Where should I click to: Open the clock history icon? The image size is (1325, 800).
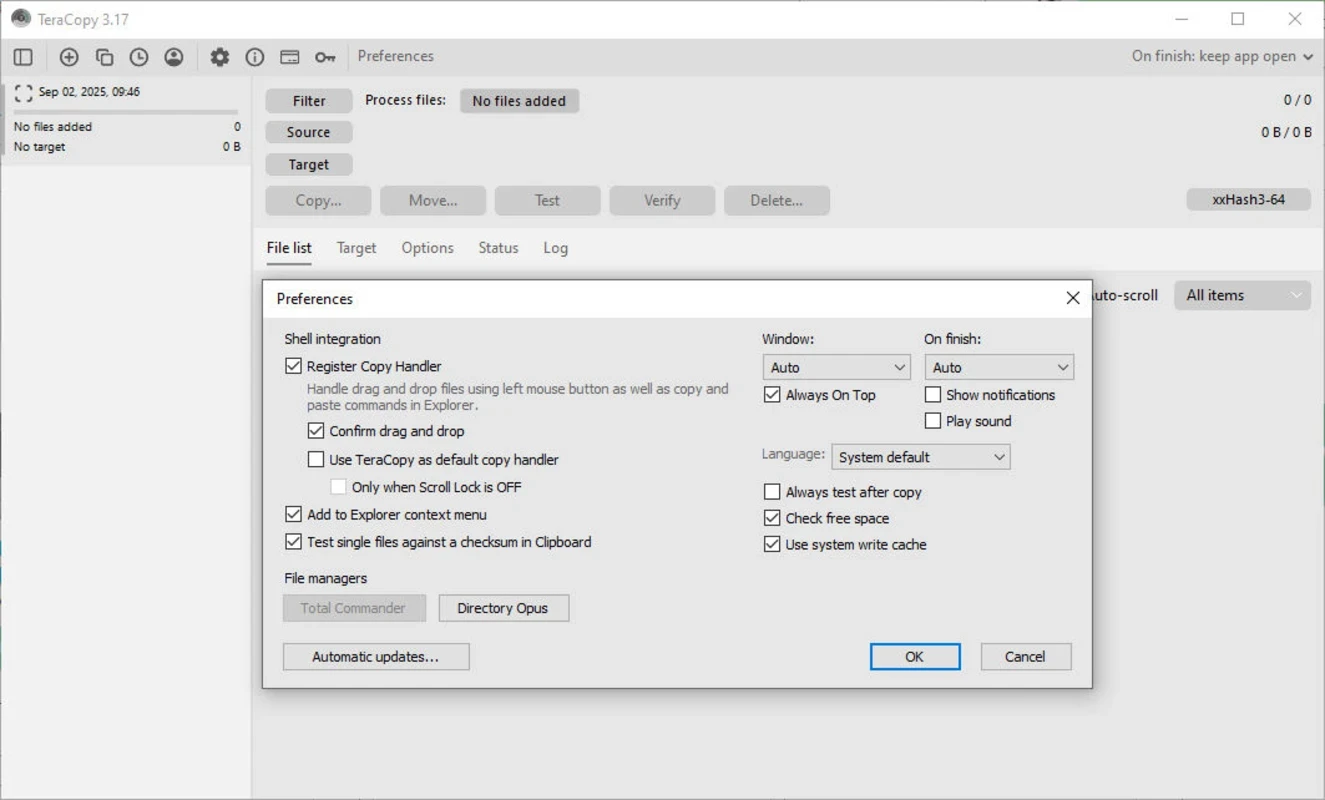click(x=138, y=57)
